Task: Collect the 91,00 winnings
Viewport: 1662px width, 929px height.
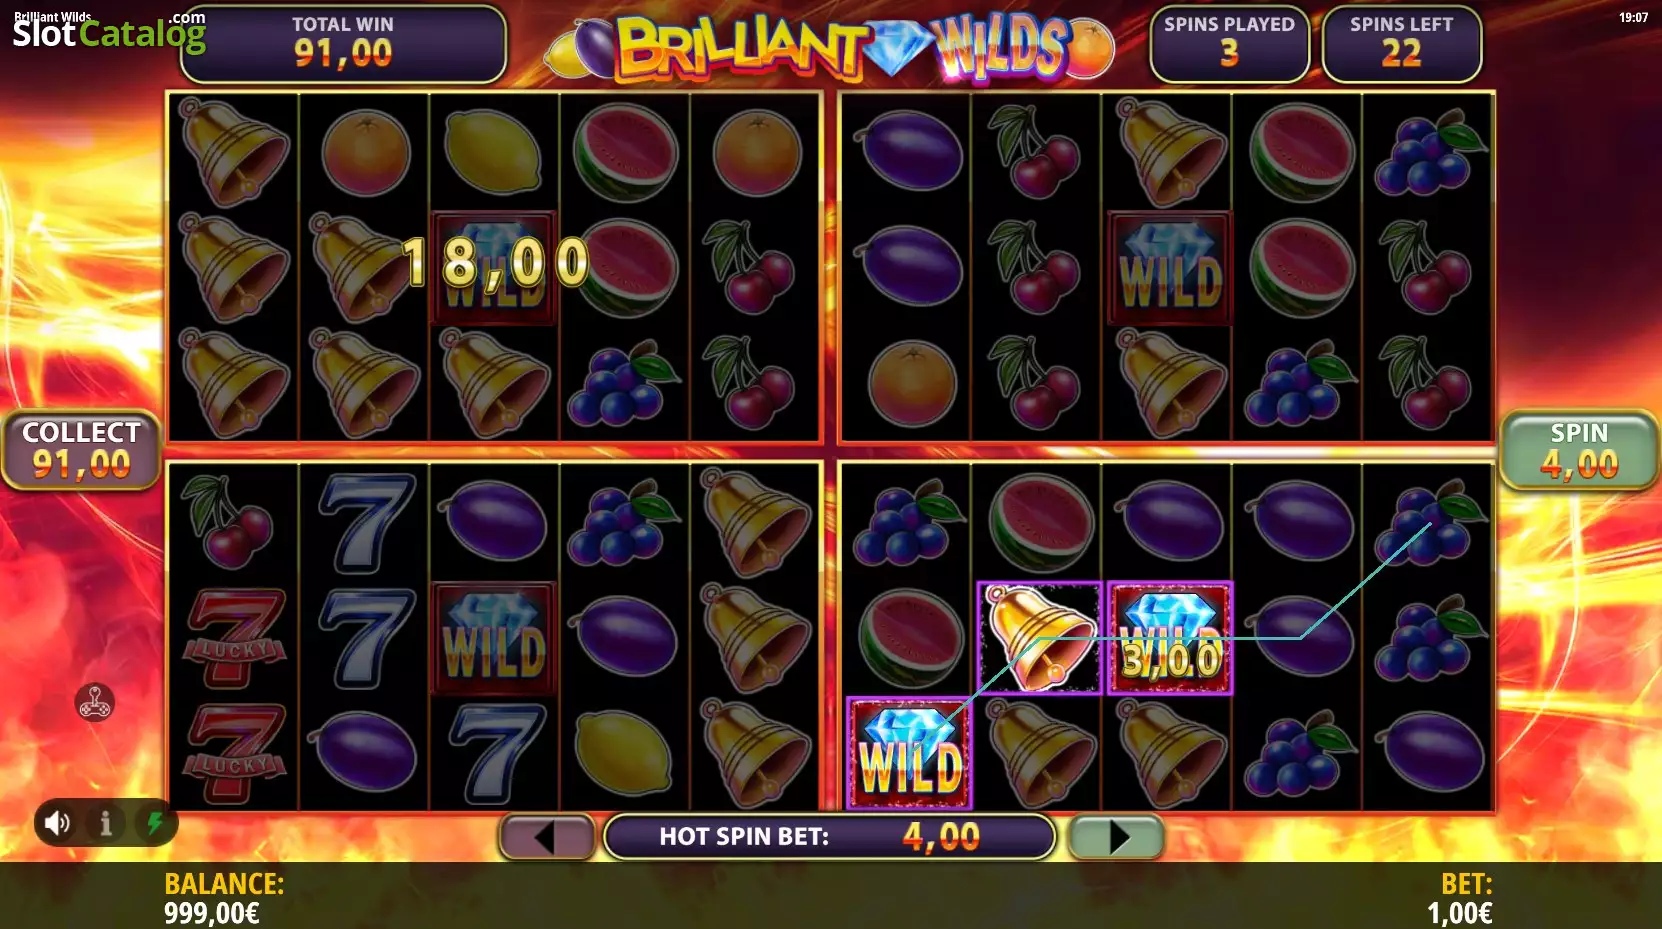Action: click(x=81, y=450)
